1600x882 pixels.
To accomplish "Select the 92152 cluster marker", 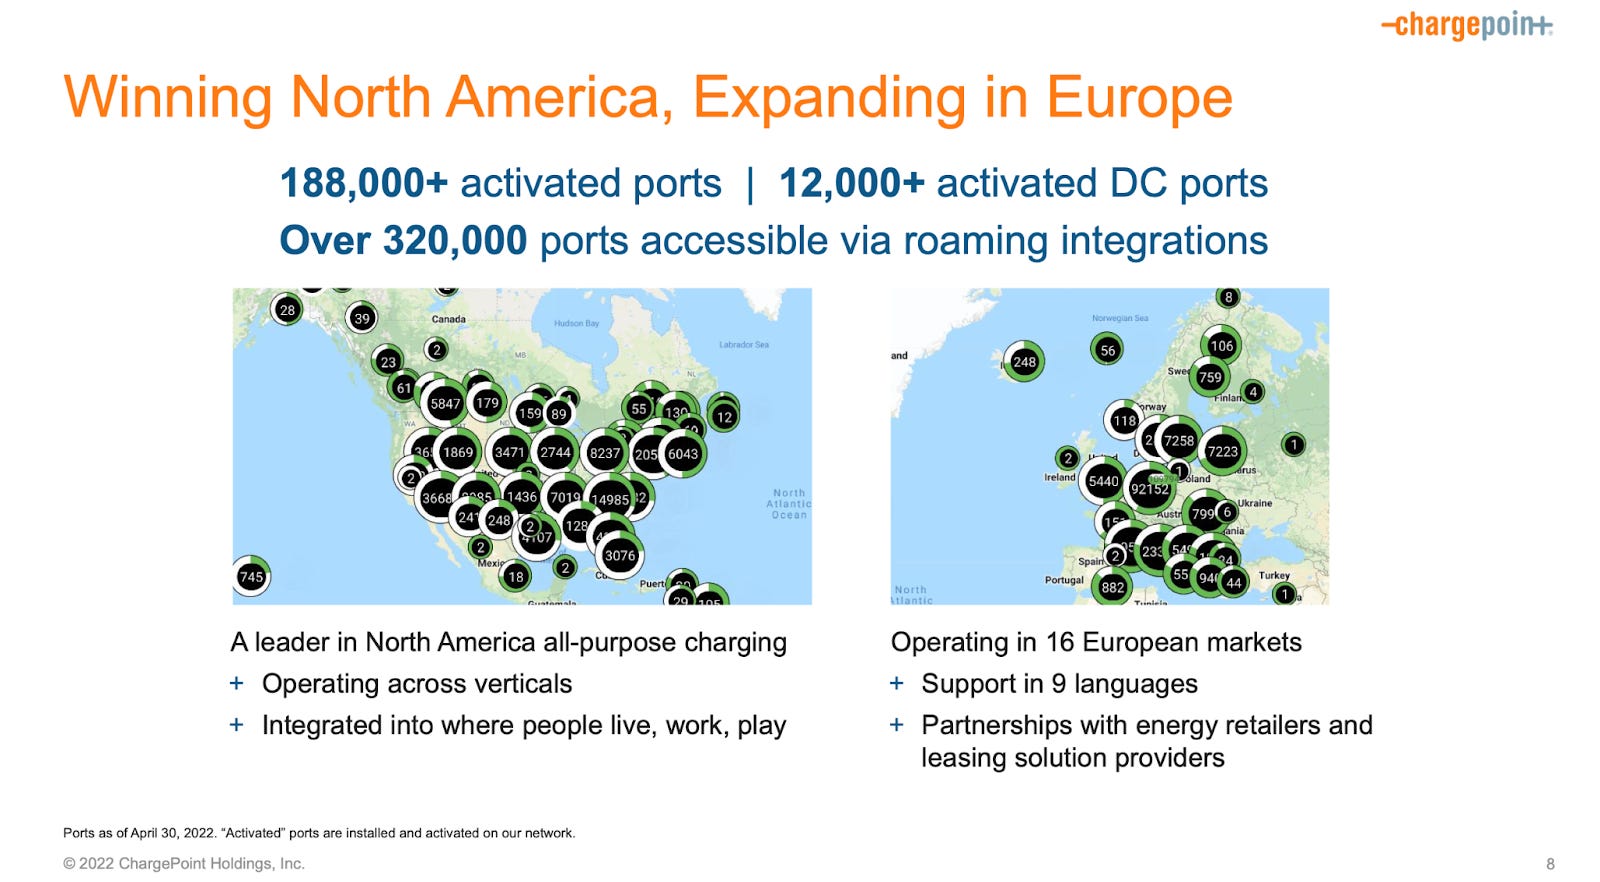I will click(x=1150, y=489).
